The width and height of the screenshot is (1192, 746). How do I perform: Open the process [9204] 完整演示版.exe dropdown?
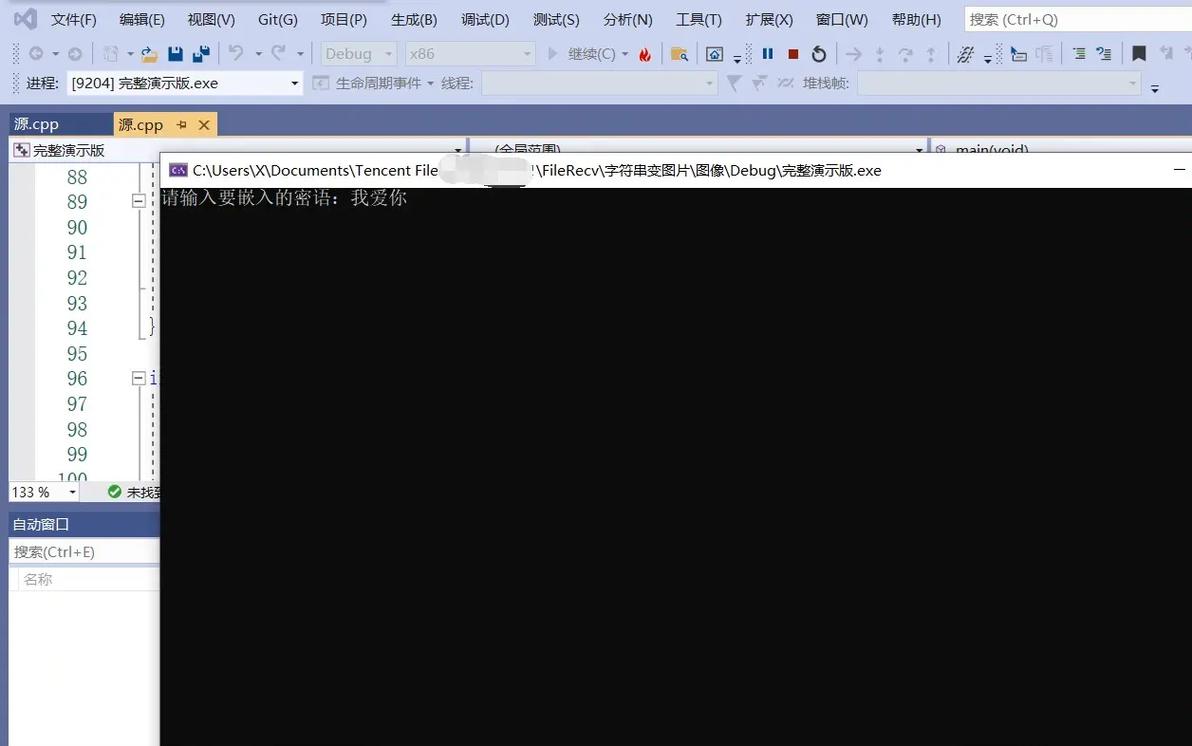pyautogui.click(x=185, y=83)
